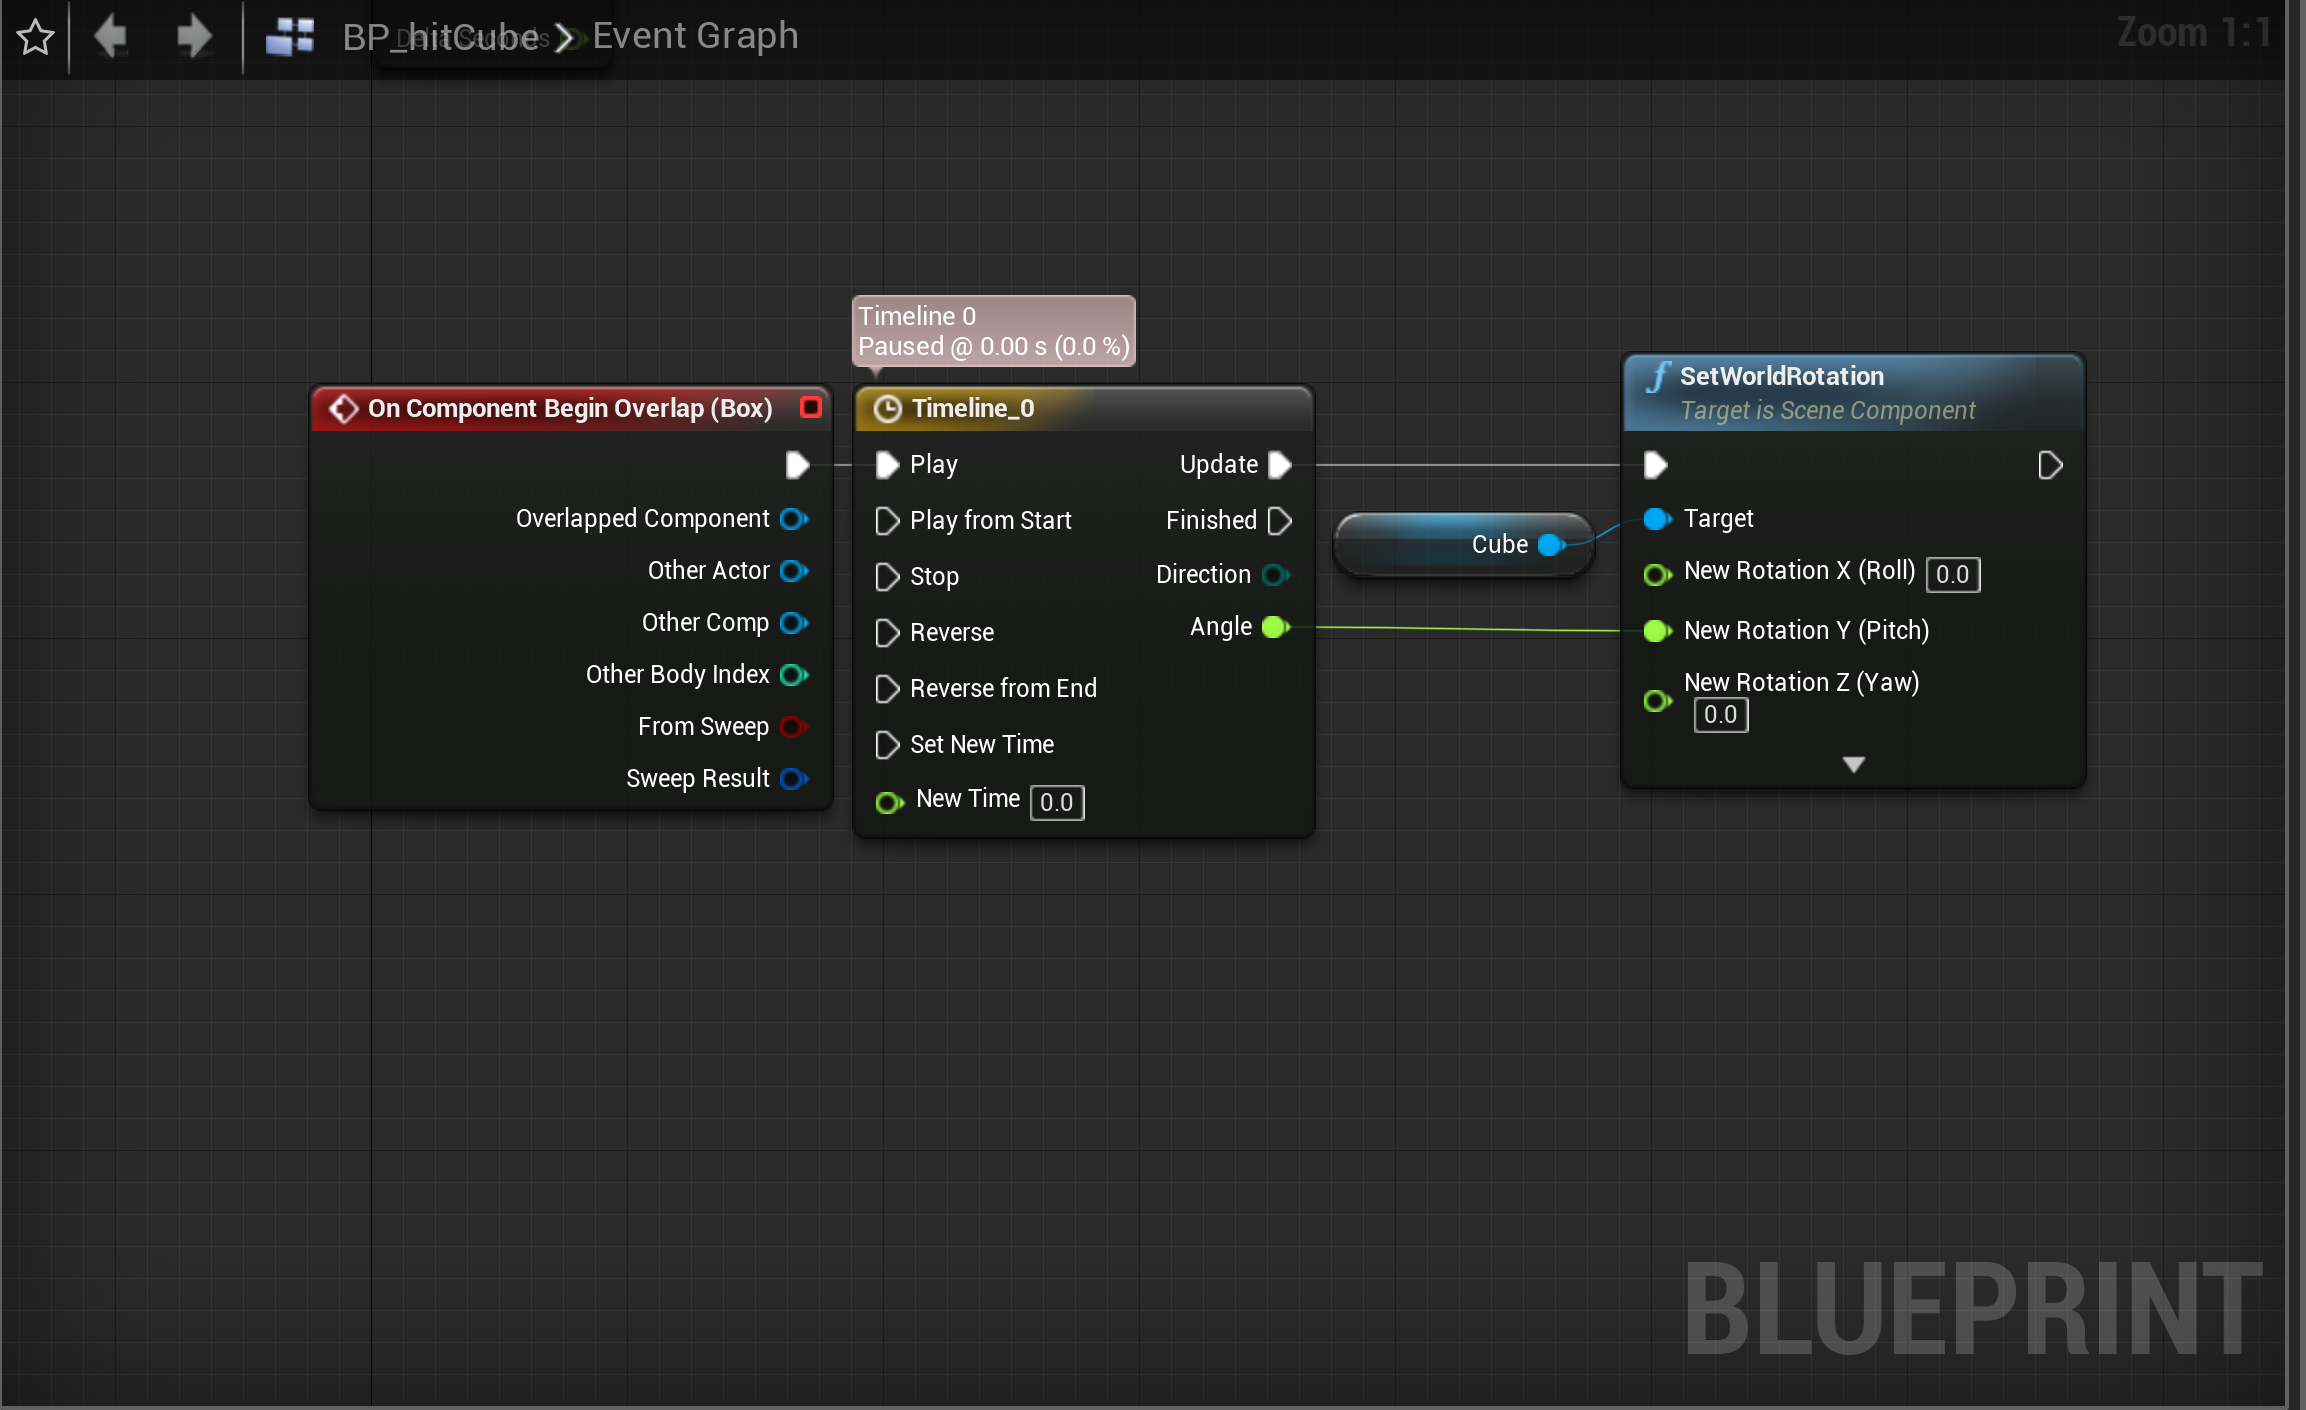Open BP_hitCube breadcrumb item

click(x=441, y=38)
